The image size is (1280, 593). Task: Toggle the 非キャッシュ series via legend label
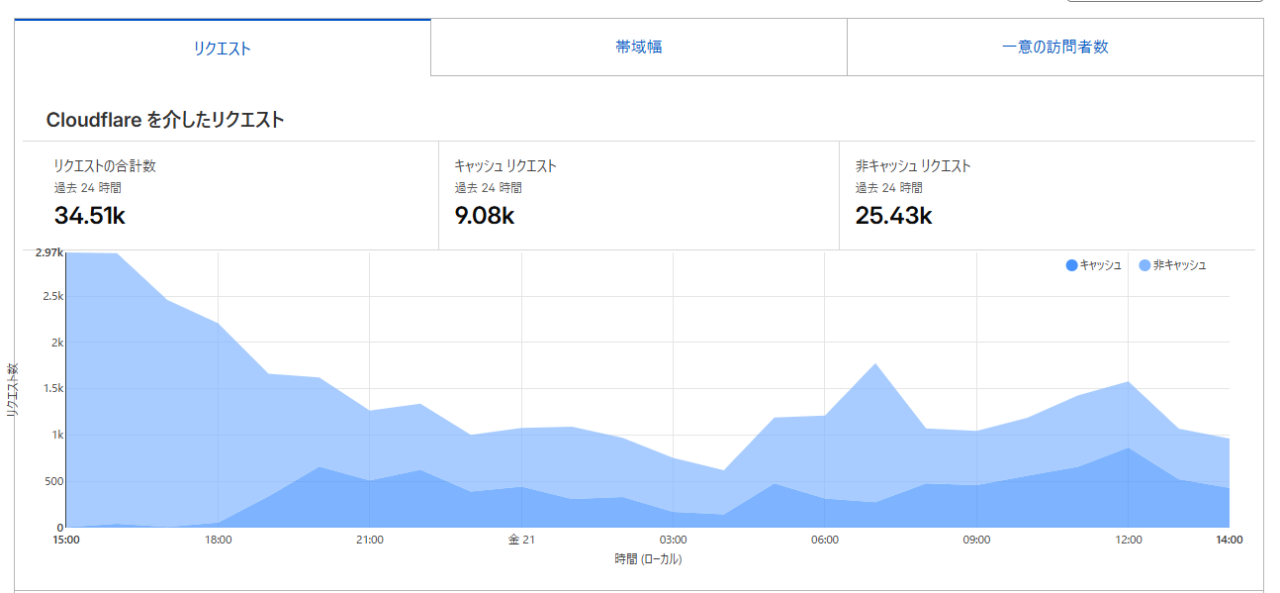tap(1179, 265)
